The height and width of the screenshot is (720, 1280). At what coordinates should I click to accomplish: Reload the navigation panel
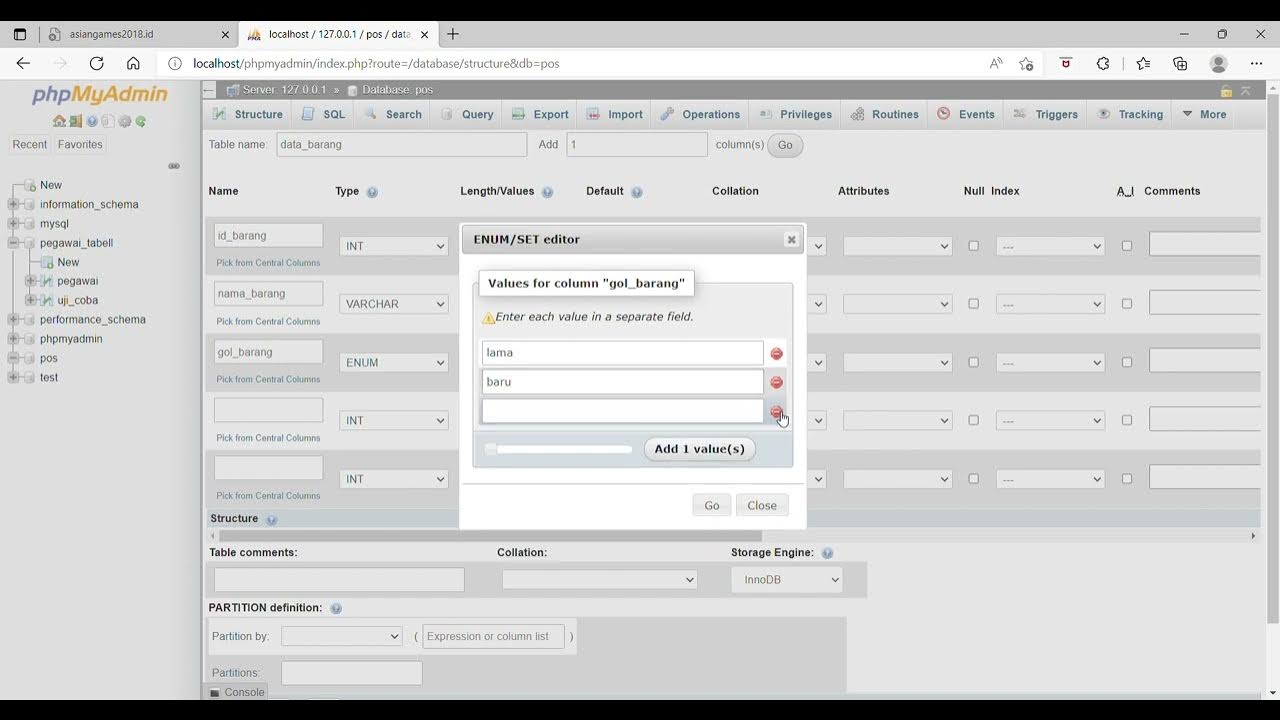[x=141, y=121]
